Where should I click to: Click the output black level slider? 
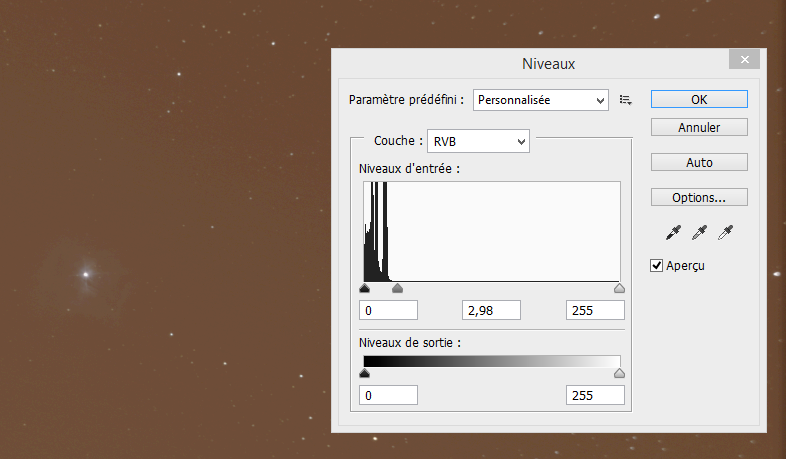364,373
